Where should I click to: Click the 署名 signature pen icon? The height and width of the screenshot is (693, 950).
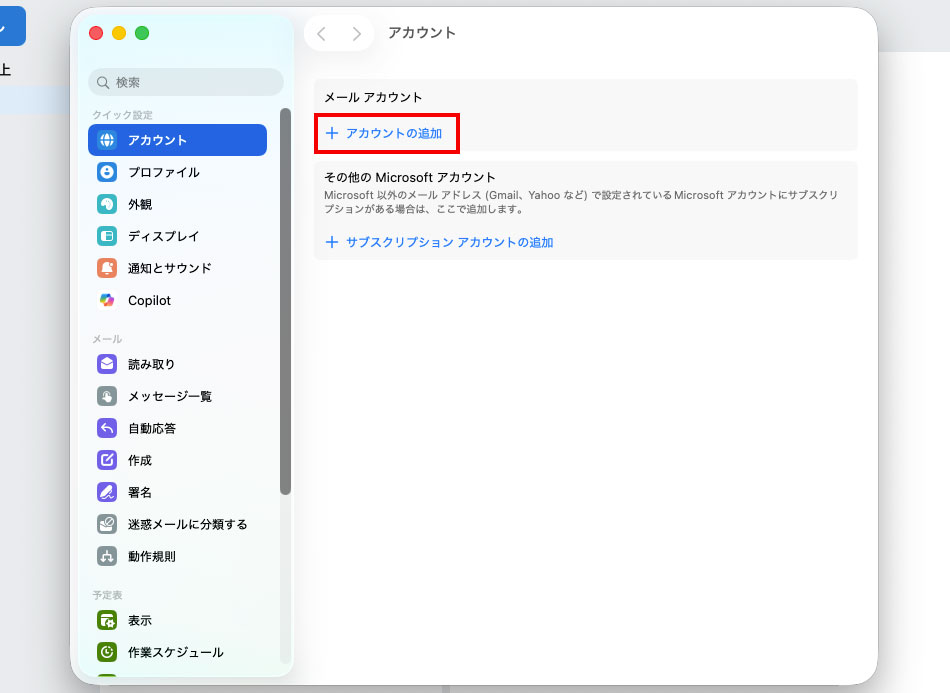[107, 492]
